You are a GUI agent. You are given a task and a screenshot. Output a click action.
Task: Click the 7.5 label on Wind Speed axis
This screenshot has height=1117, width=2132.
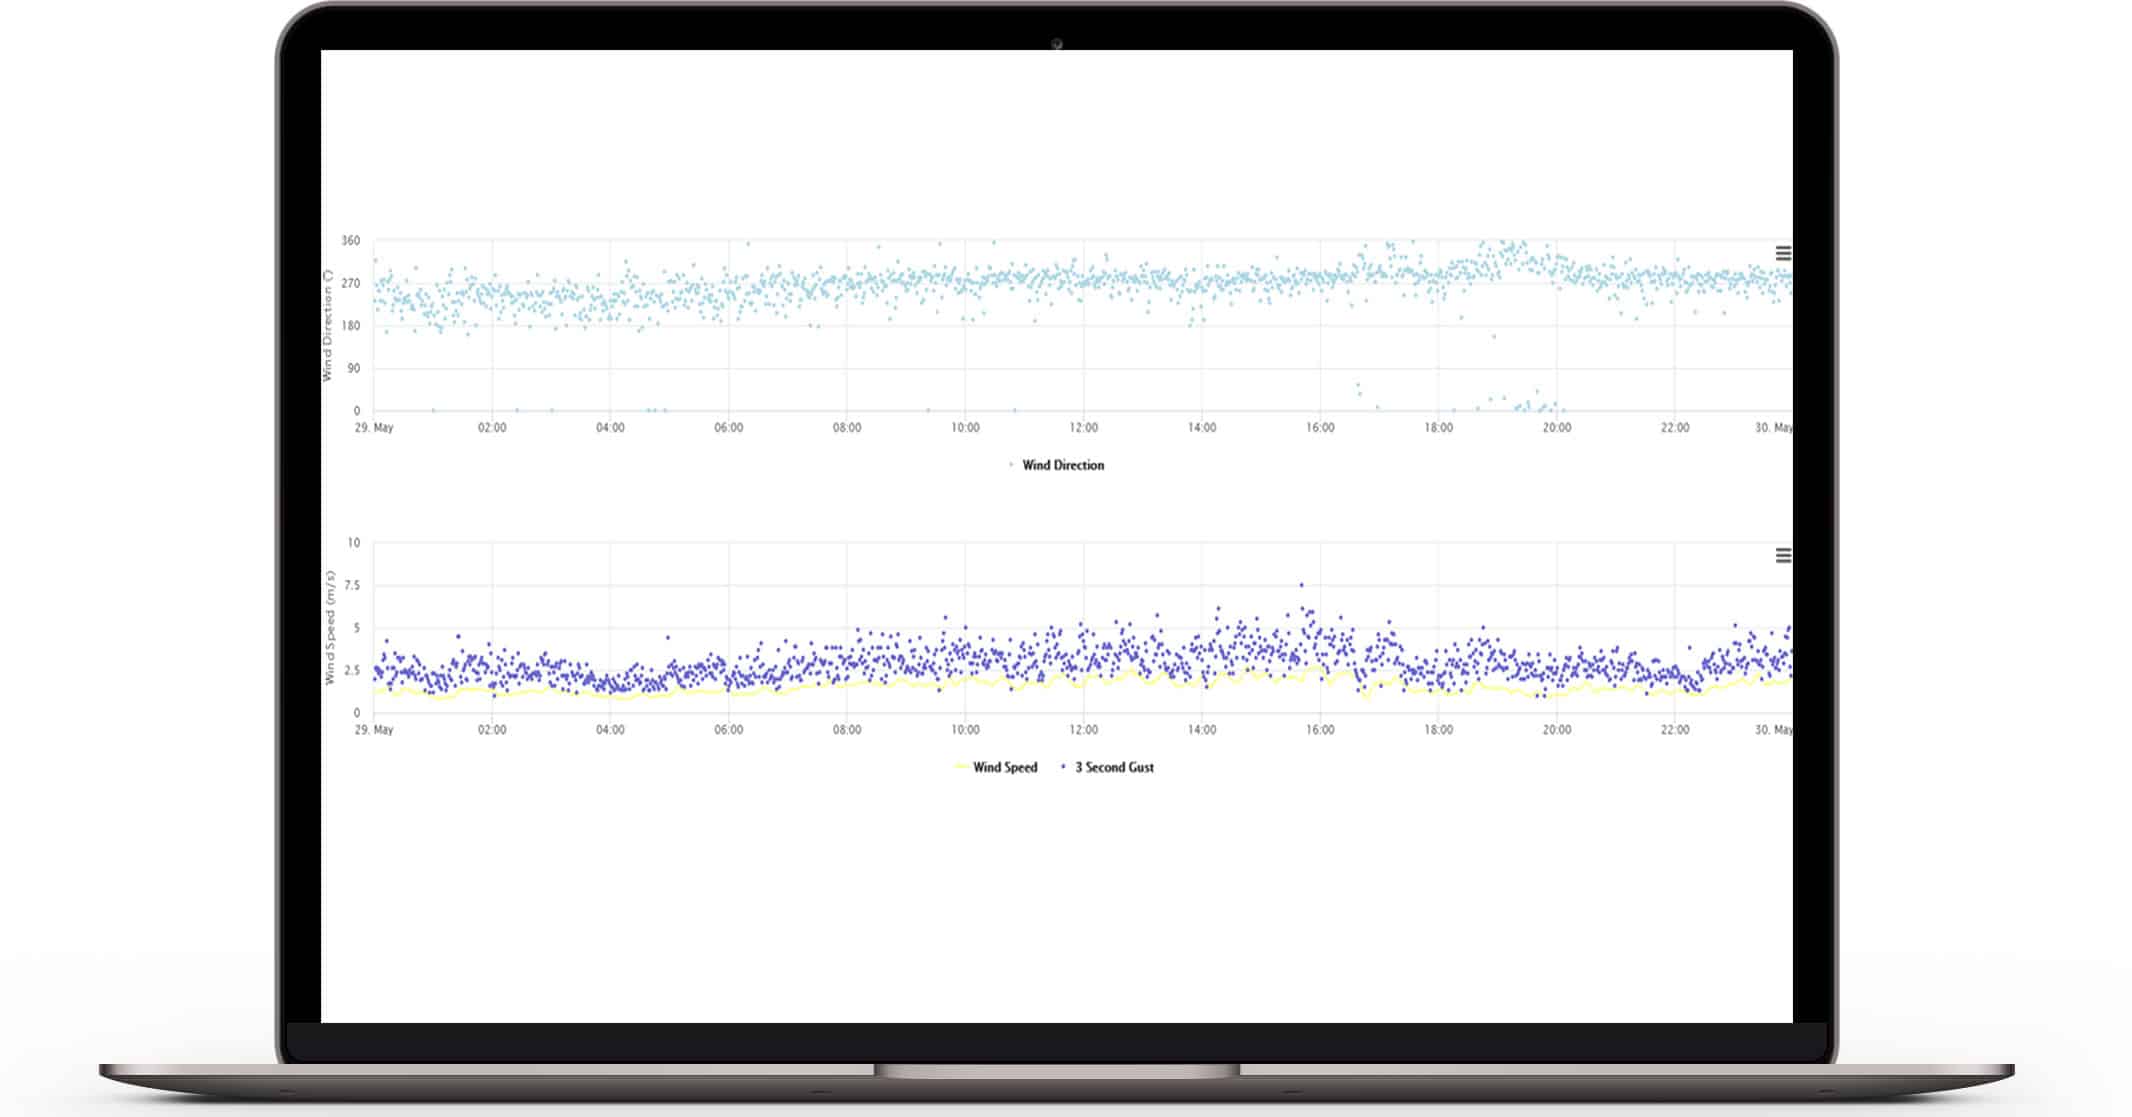point(352,586)
